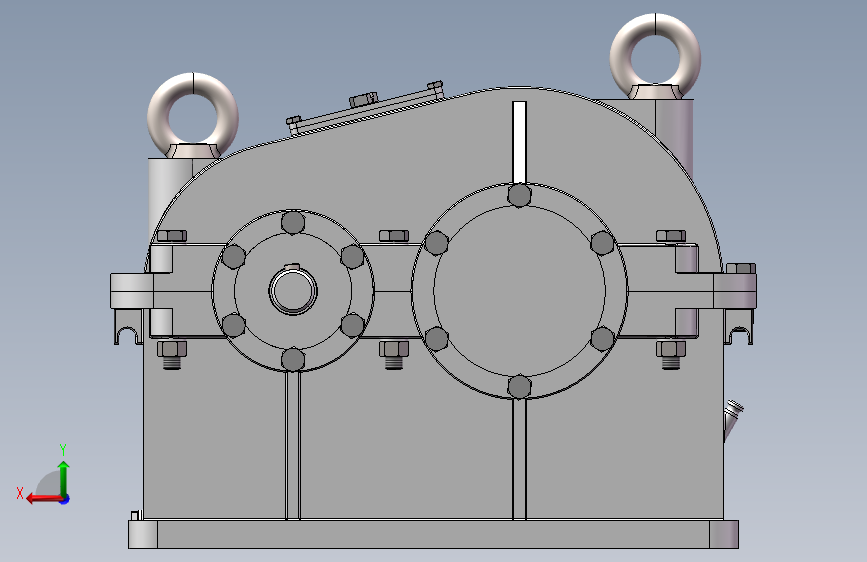Select the left flange bolt head above the split line
This screenshot has height=562, width=867.
(172, 236)
